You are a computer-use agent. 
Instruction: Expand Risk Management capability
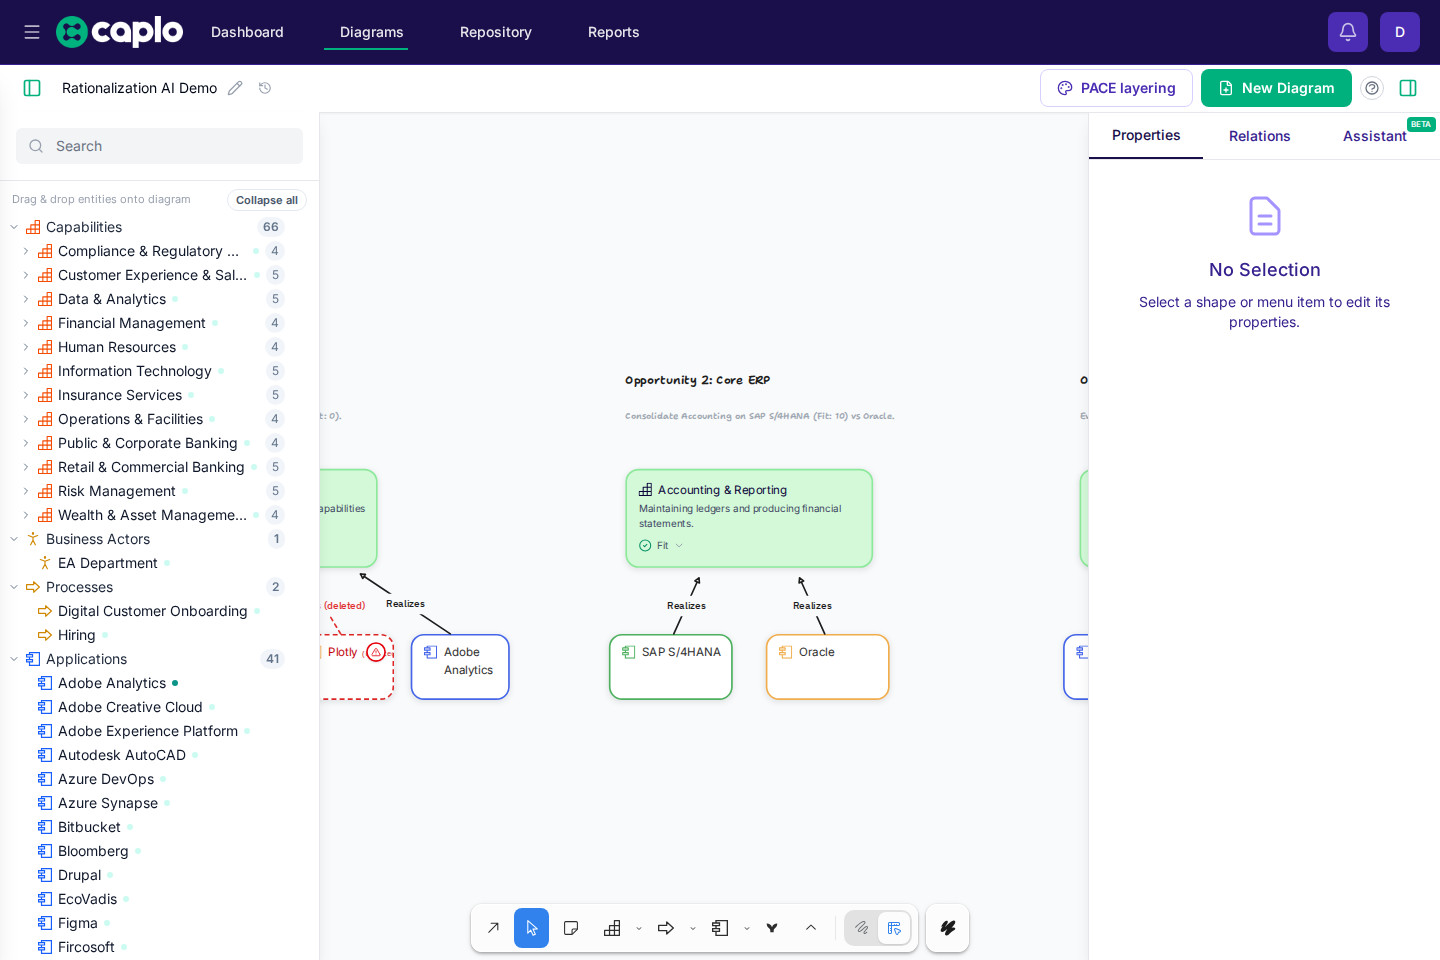coord(26,491)
